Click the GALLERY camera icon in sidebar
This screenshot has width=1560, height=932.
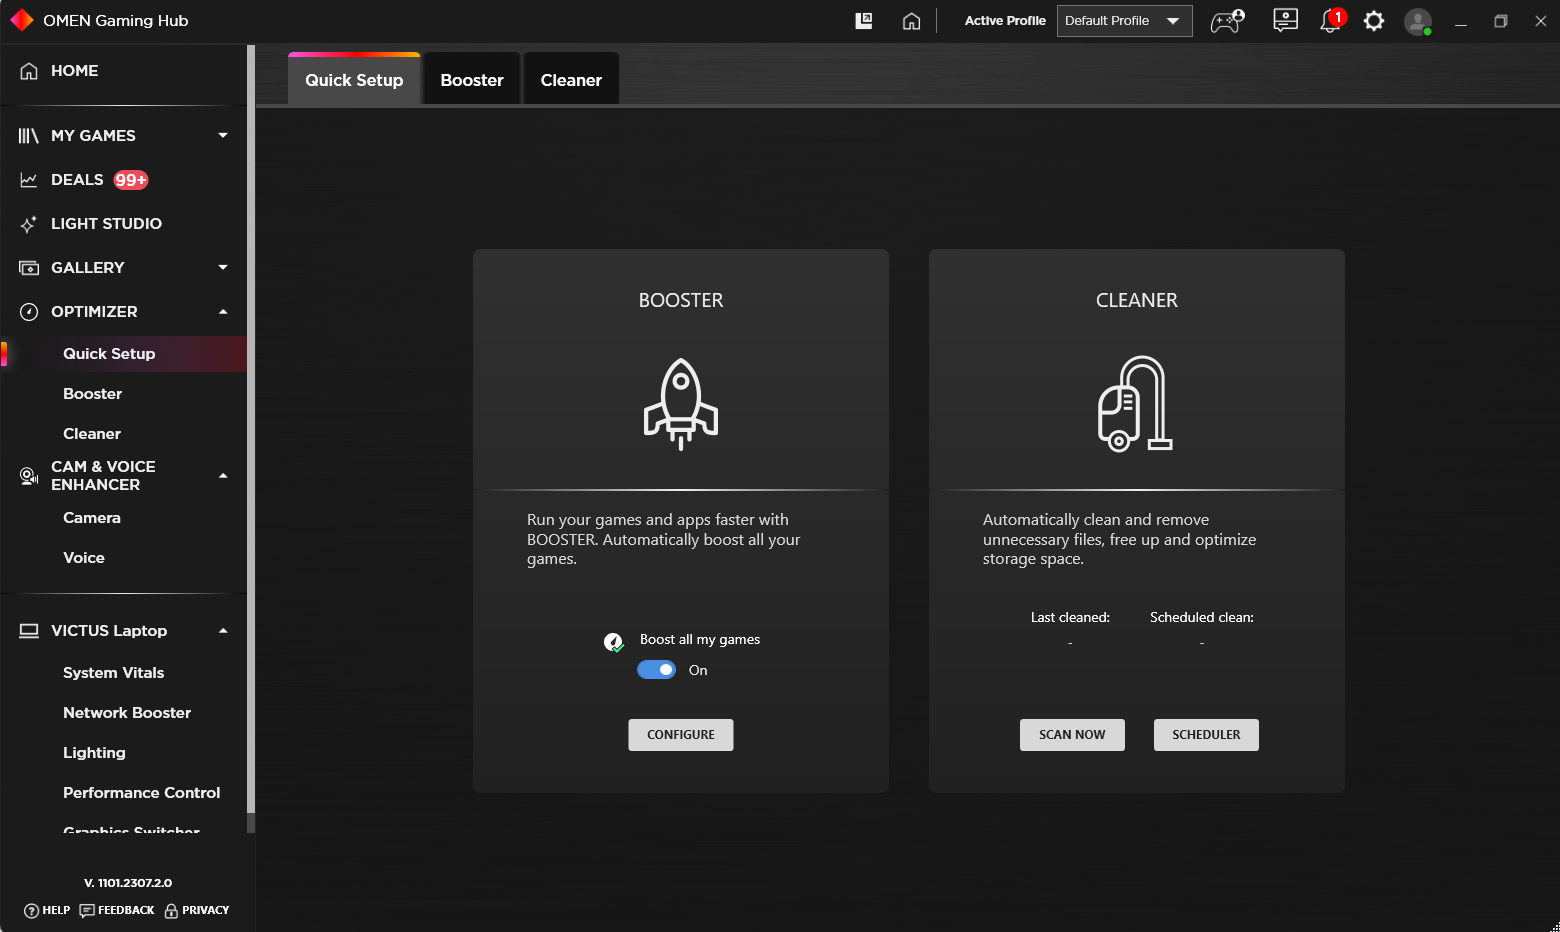[x=29, y=268]
